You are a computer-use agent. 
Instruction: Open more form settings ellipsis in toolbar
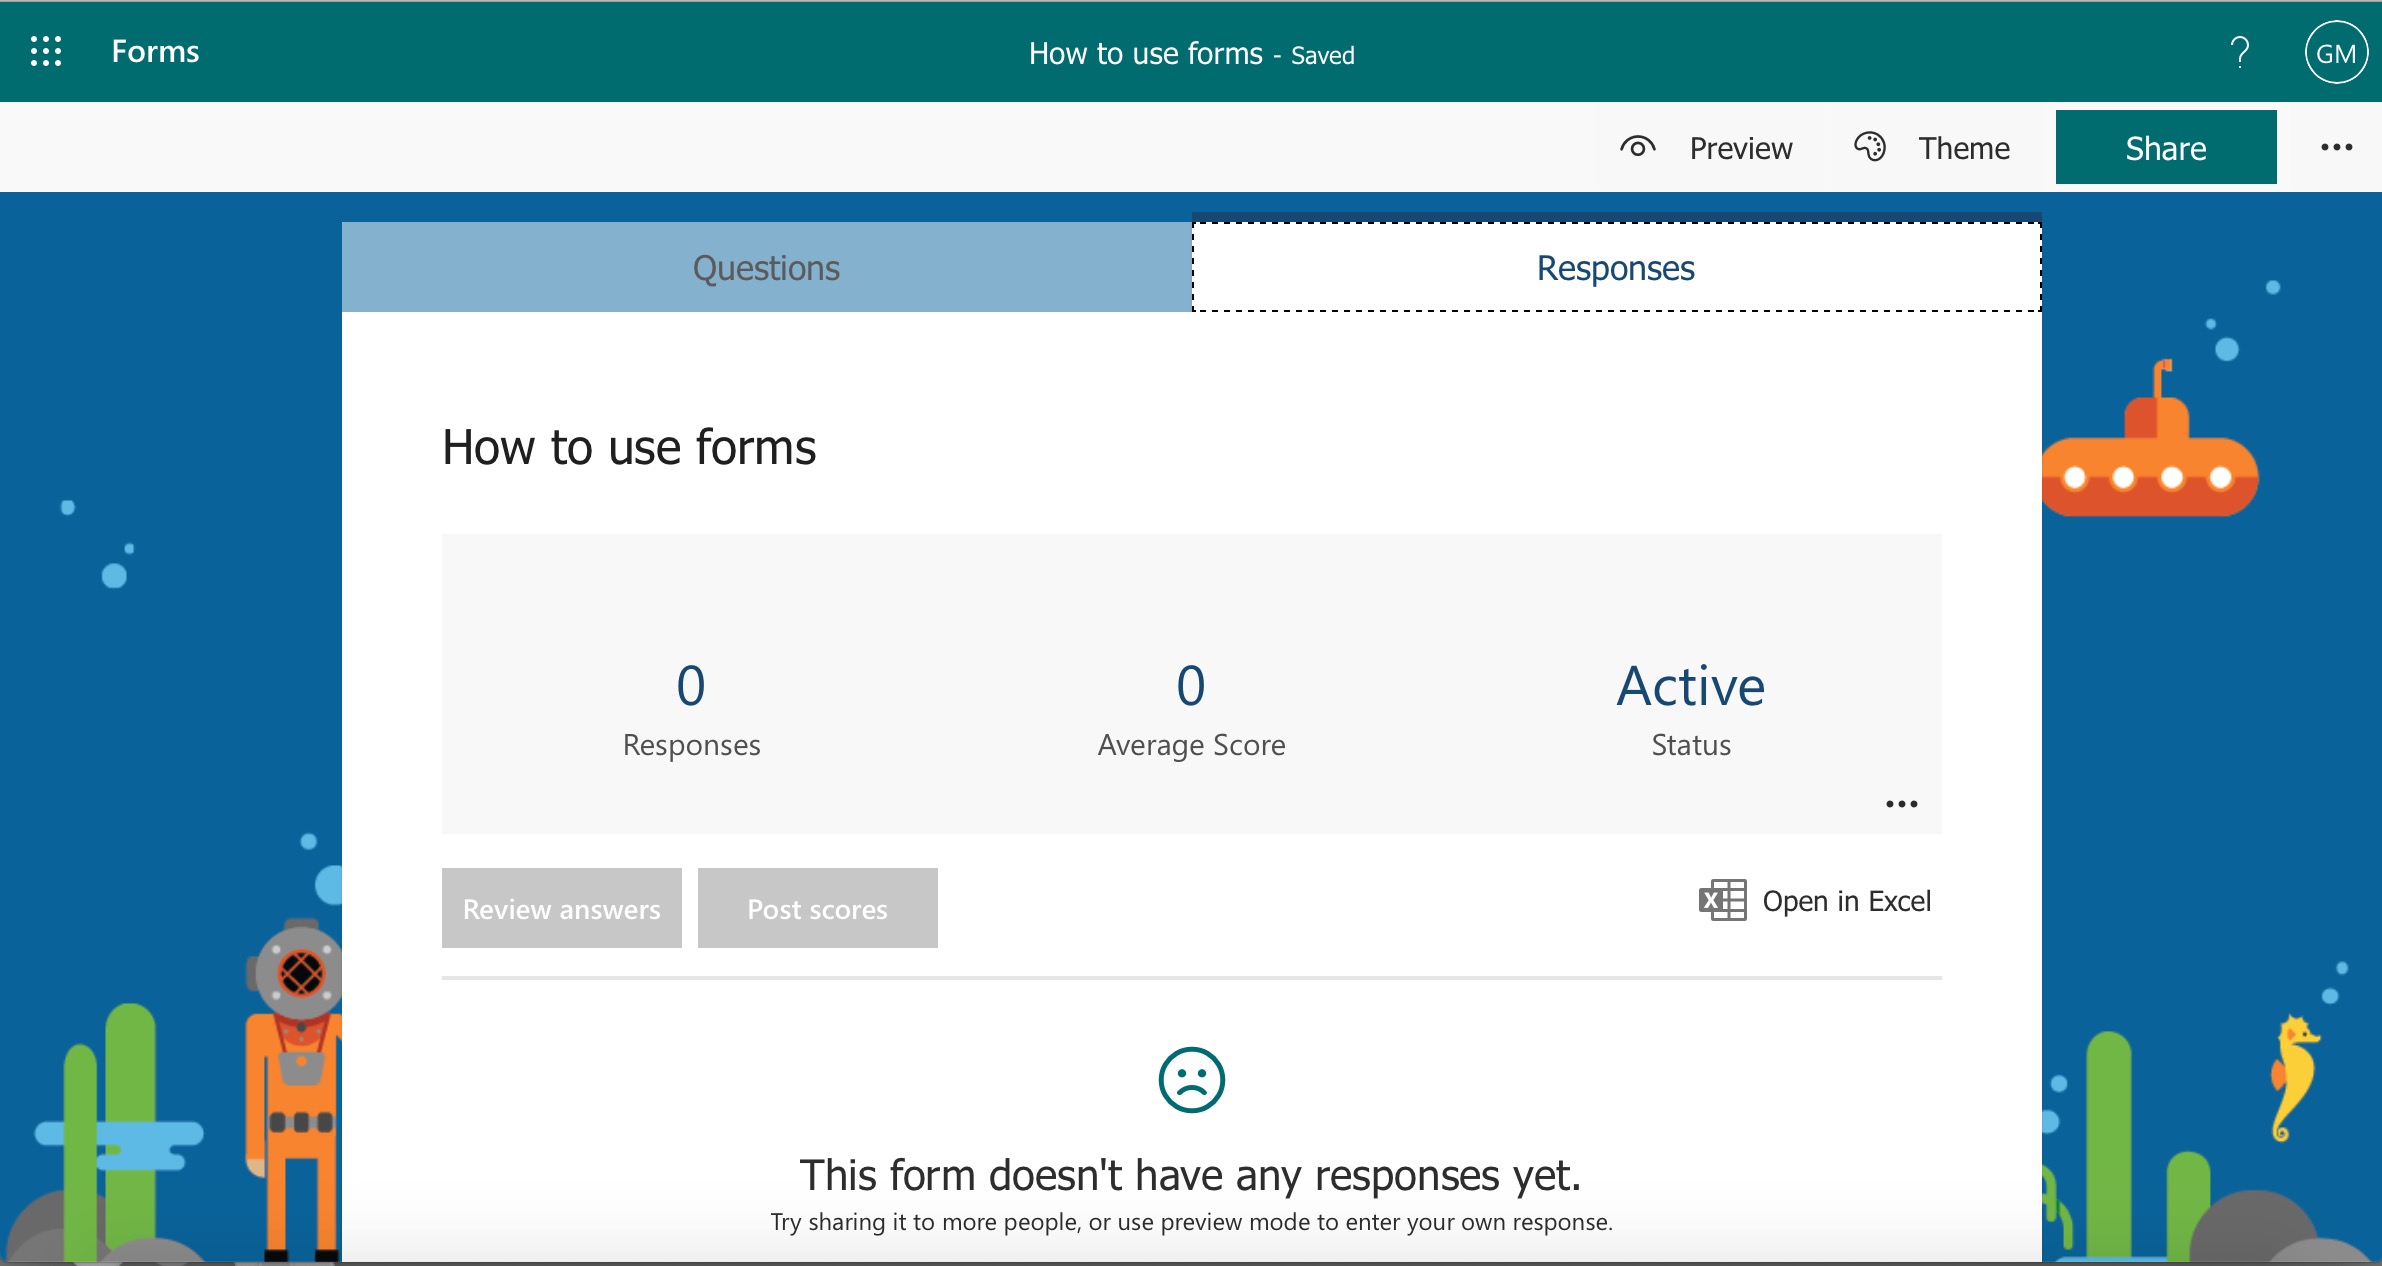[2336, 147]
